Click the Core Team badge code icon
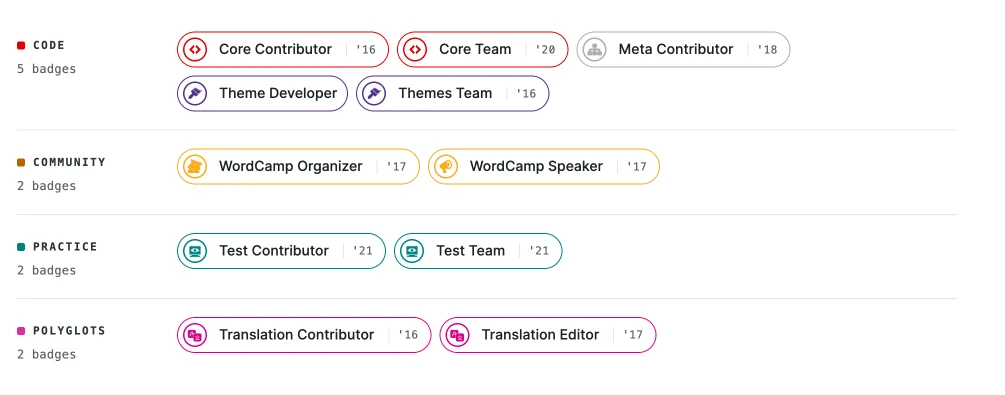The height and width of the screenshot is (395, 1005). tap(415, 49)
